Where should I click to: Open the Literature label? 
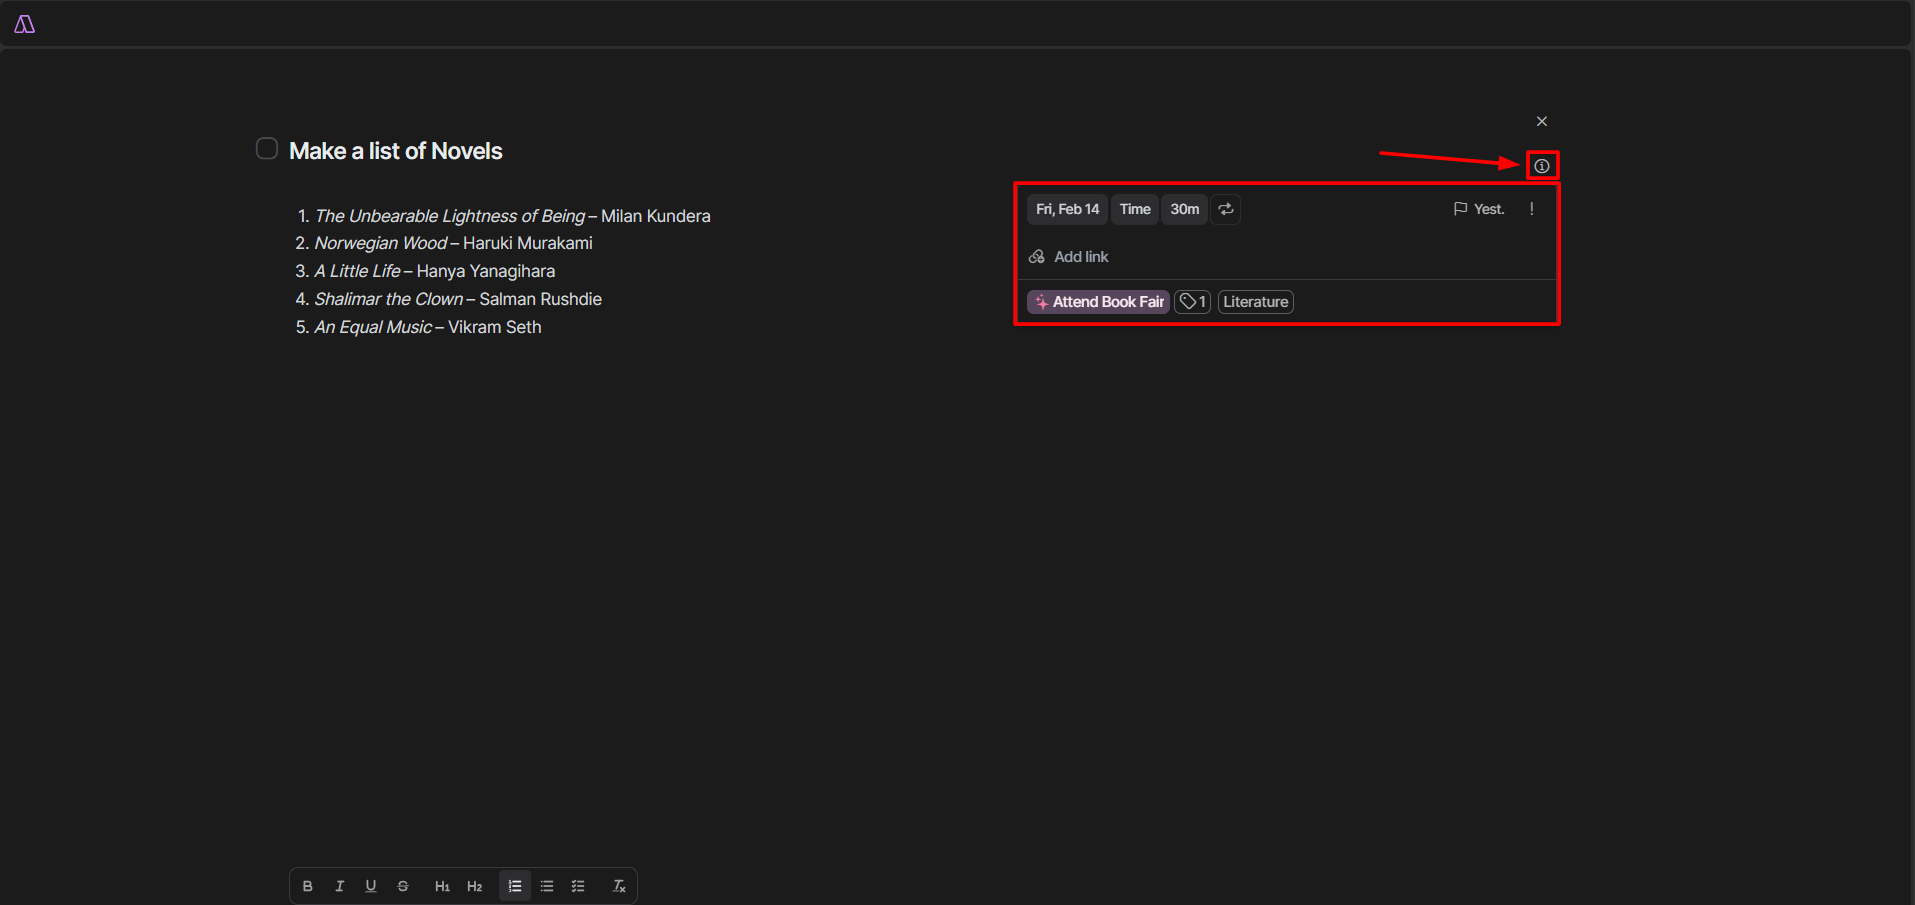pos(1256,302)
